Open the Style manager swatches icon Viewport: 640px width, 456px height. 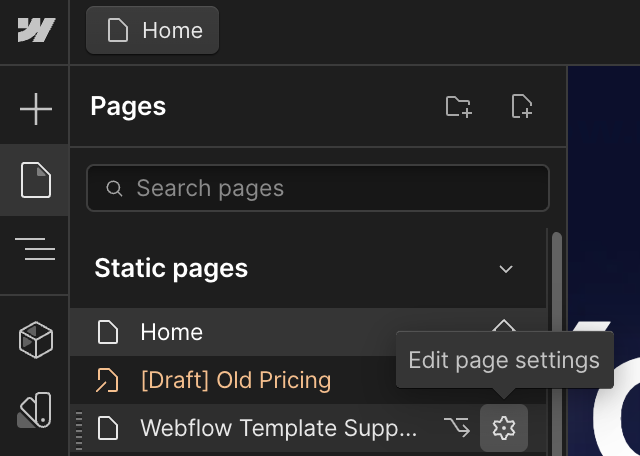(x=34, y=410)
